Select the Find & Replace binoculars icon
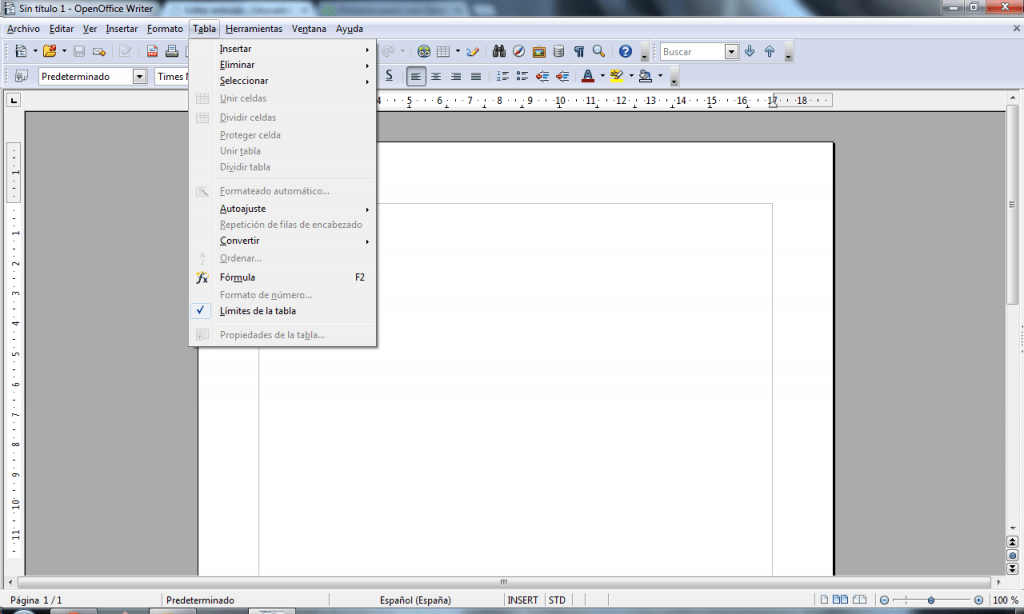The width and height of the screenshot is (1024, 614). pos(500,49)
